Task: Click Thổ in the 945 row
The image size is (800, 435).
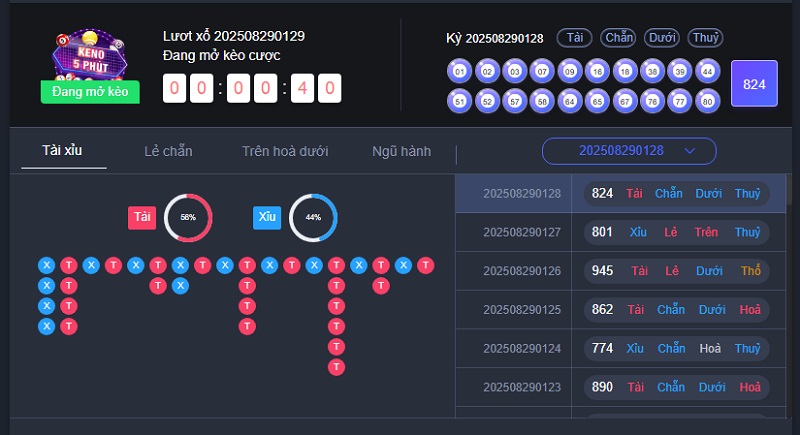Action: pyautogui.click(x=751, y=270)
